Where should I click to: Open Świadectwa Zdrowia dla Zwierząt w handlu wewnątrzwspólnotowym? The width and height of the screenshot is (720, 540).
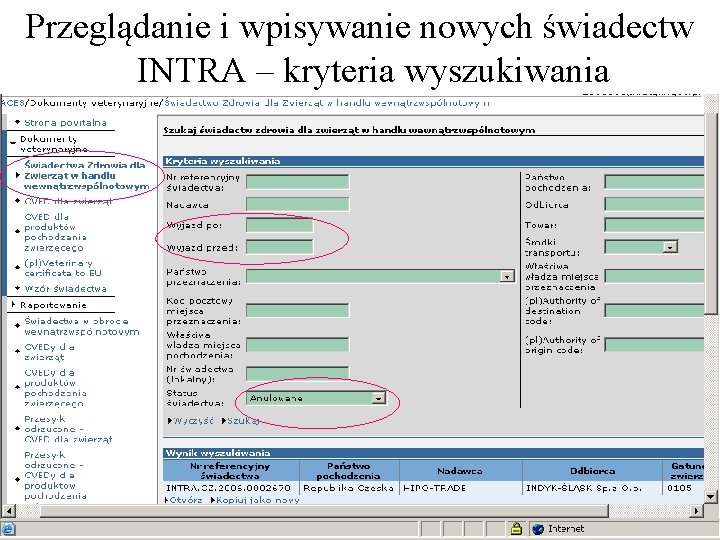click(86, 175)
